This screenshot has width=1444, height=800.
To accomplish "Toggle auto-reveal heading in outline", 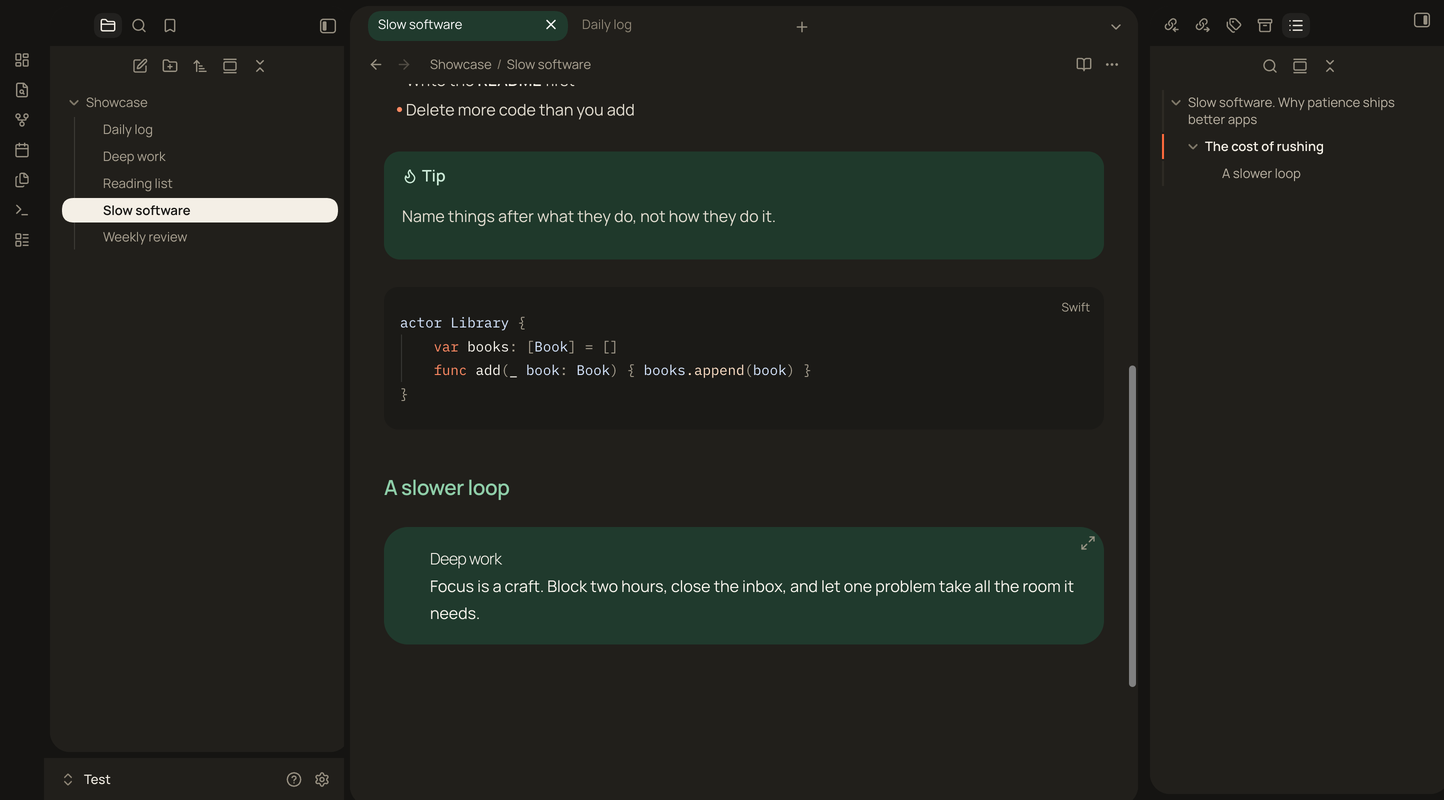I will point(1300,66).
